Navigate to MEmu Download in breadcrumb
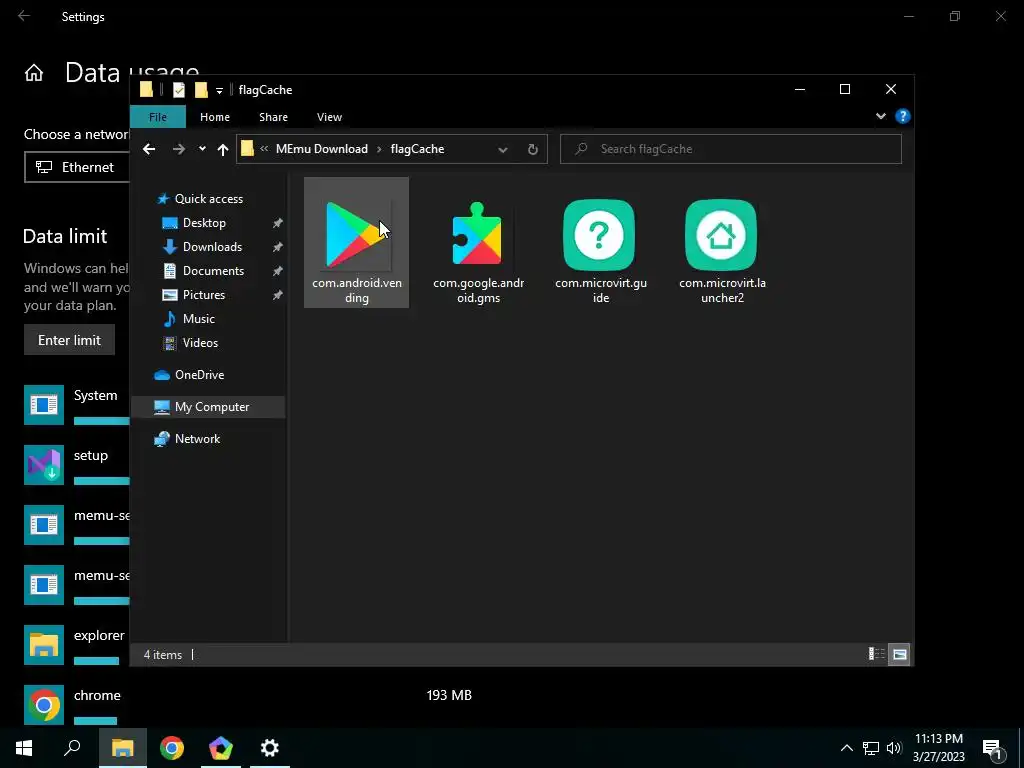1024x768 pixels. coord(322,149)
